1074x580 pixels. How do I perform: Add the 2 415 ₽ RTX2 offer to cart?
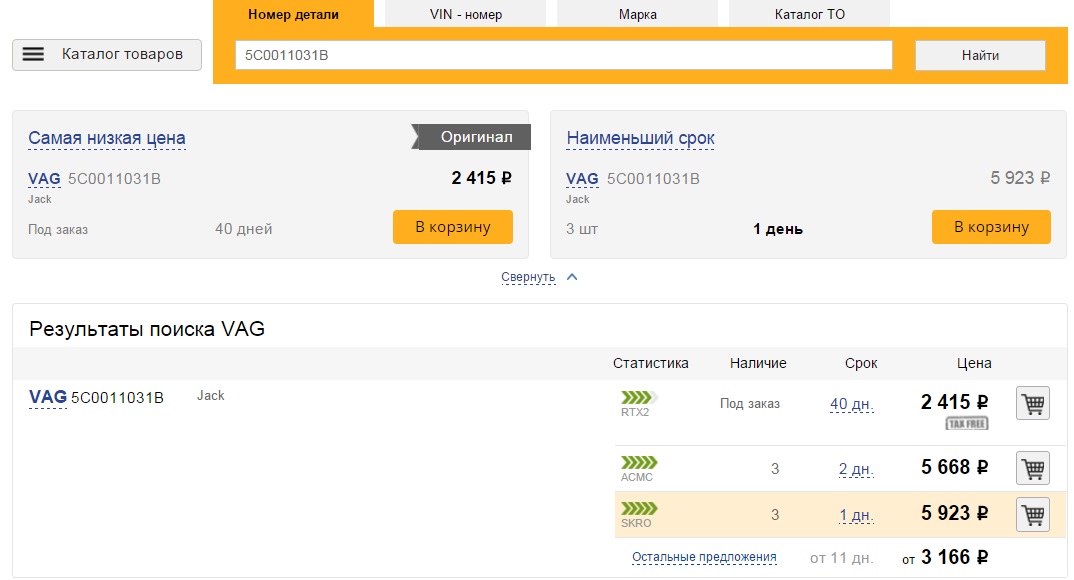point(1033,403)
